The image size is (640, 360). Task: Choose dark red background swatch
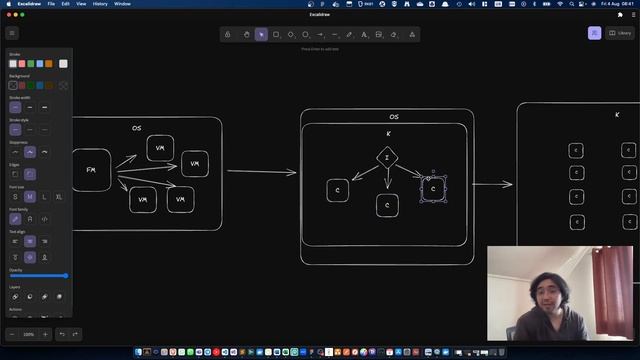[x=22, y=86]
